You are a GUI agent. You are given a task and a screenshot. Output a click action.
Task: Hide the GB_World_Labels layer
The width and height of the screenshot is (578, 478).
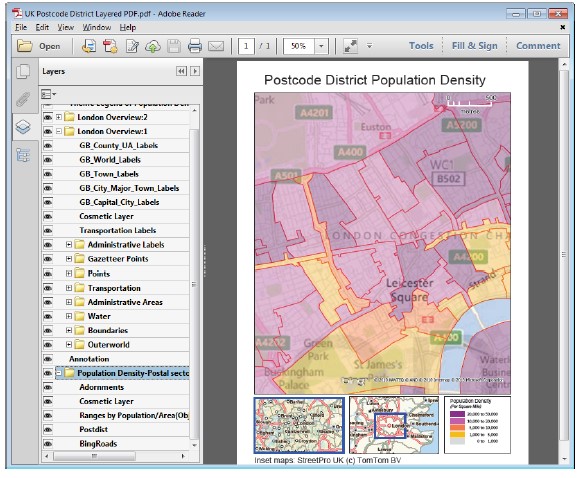48,160
